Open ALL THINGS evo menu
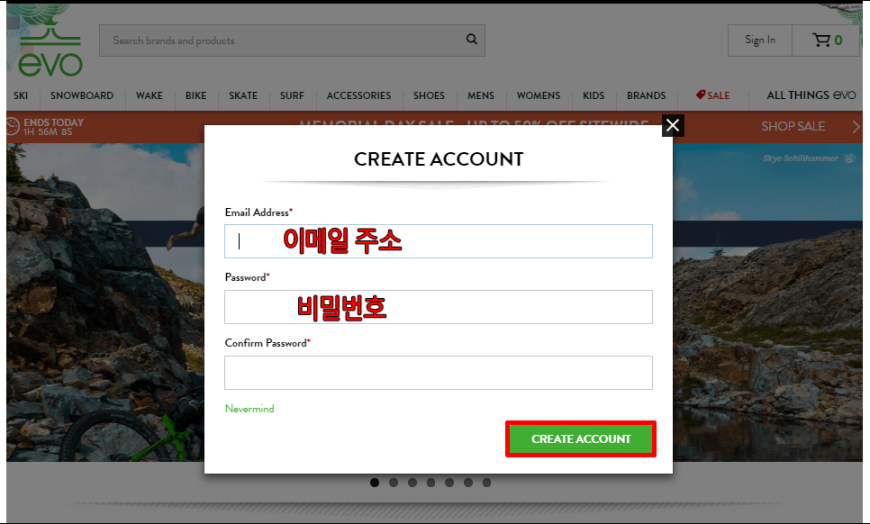 tap(811, 95)
